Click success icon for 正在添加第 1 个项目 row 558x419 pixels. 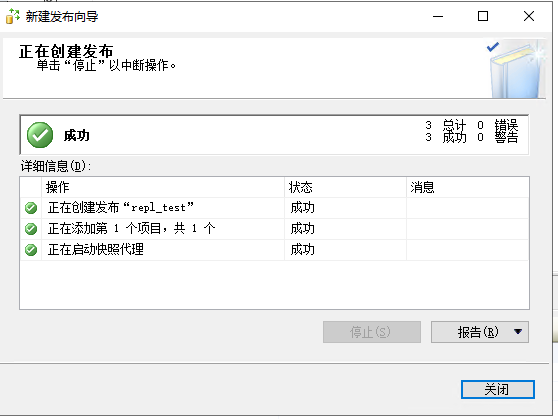point(31,229)
